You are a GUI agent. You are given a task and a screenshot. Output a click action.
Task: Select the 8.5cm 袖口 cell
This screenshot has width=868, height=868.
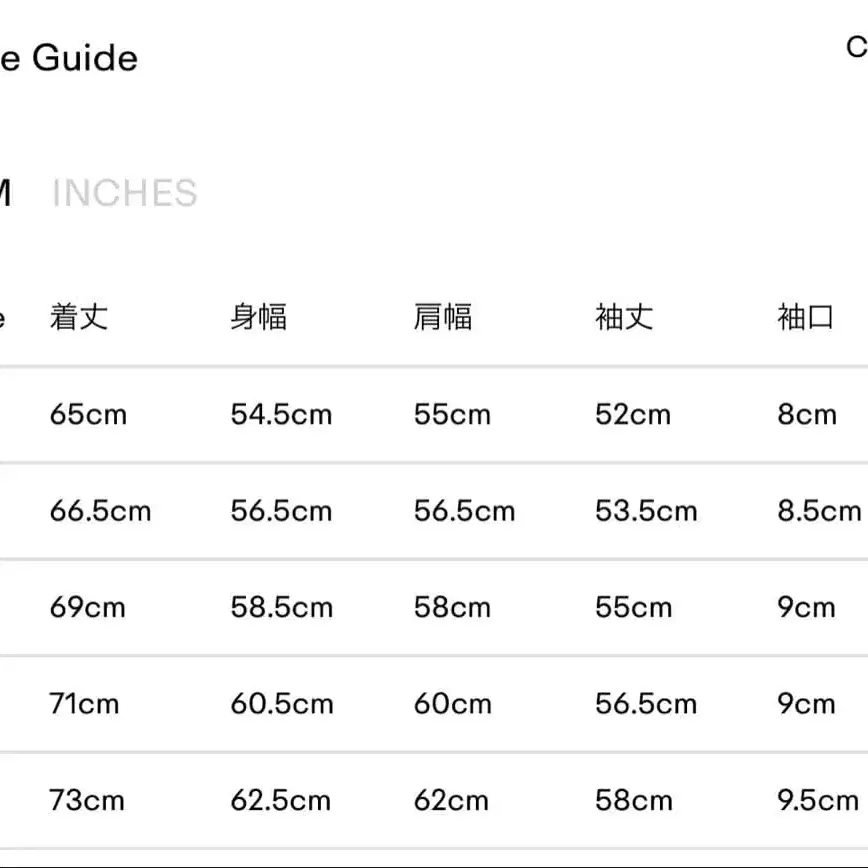[x=819, y=511]
